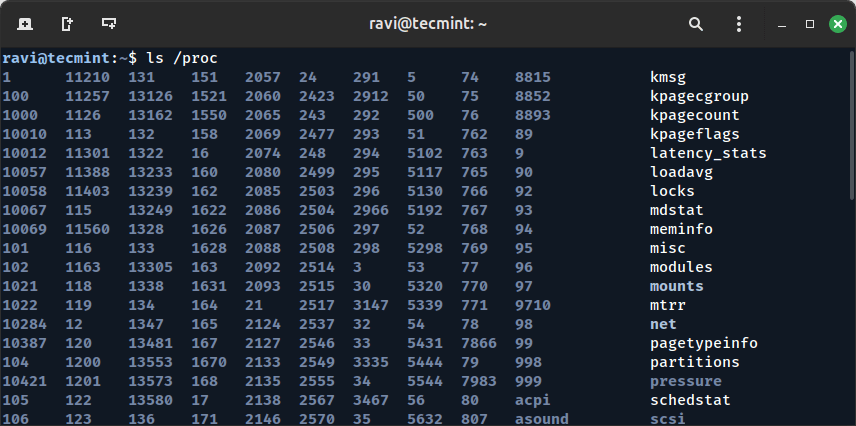Select the latency_stats entry
Image resolution: width=856 pixels, height=426 pixels.
point(708,153)
